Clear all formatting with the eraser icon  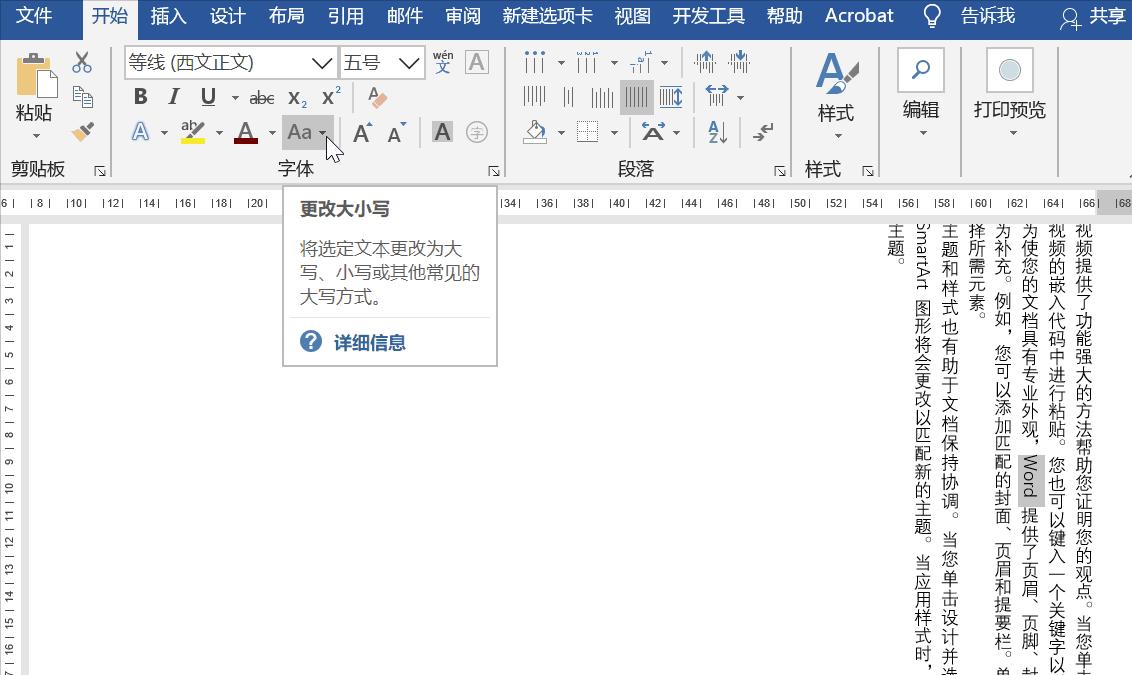coord(377,96)
